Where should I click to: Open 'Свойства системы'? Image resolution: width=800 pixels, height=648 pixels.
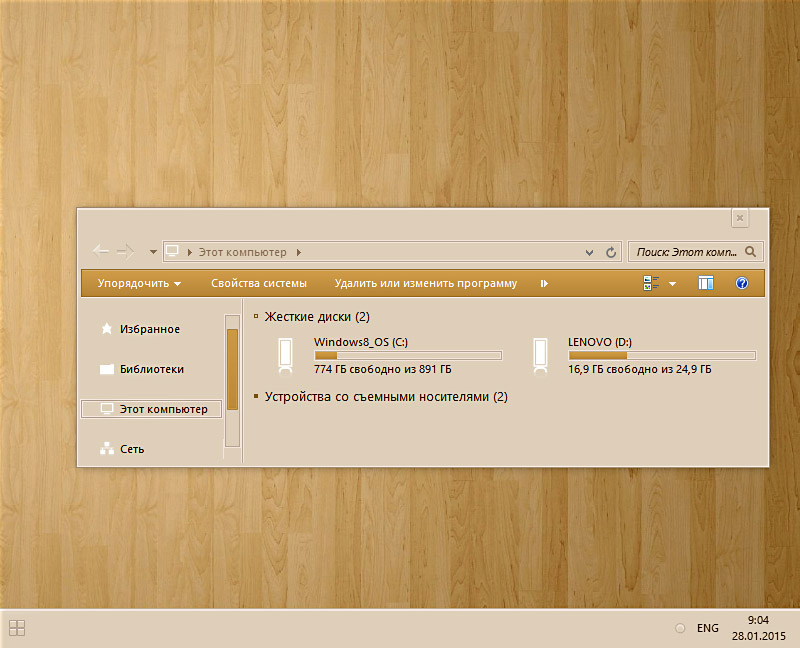259,283
